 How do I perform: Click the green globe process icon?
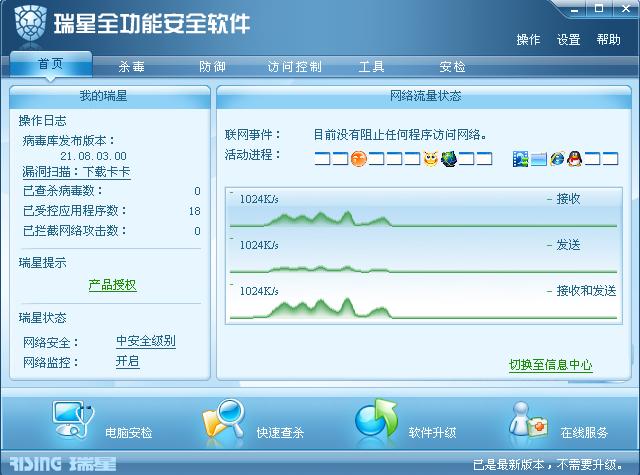pyautogui.click(x=449, y=159)
